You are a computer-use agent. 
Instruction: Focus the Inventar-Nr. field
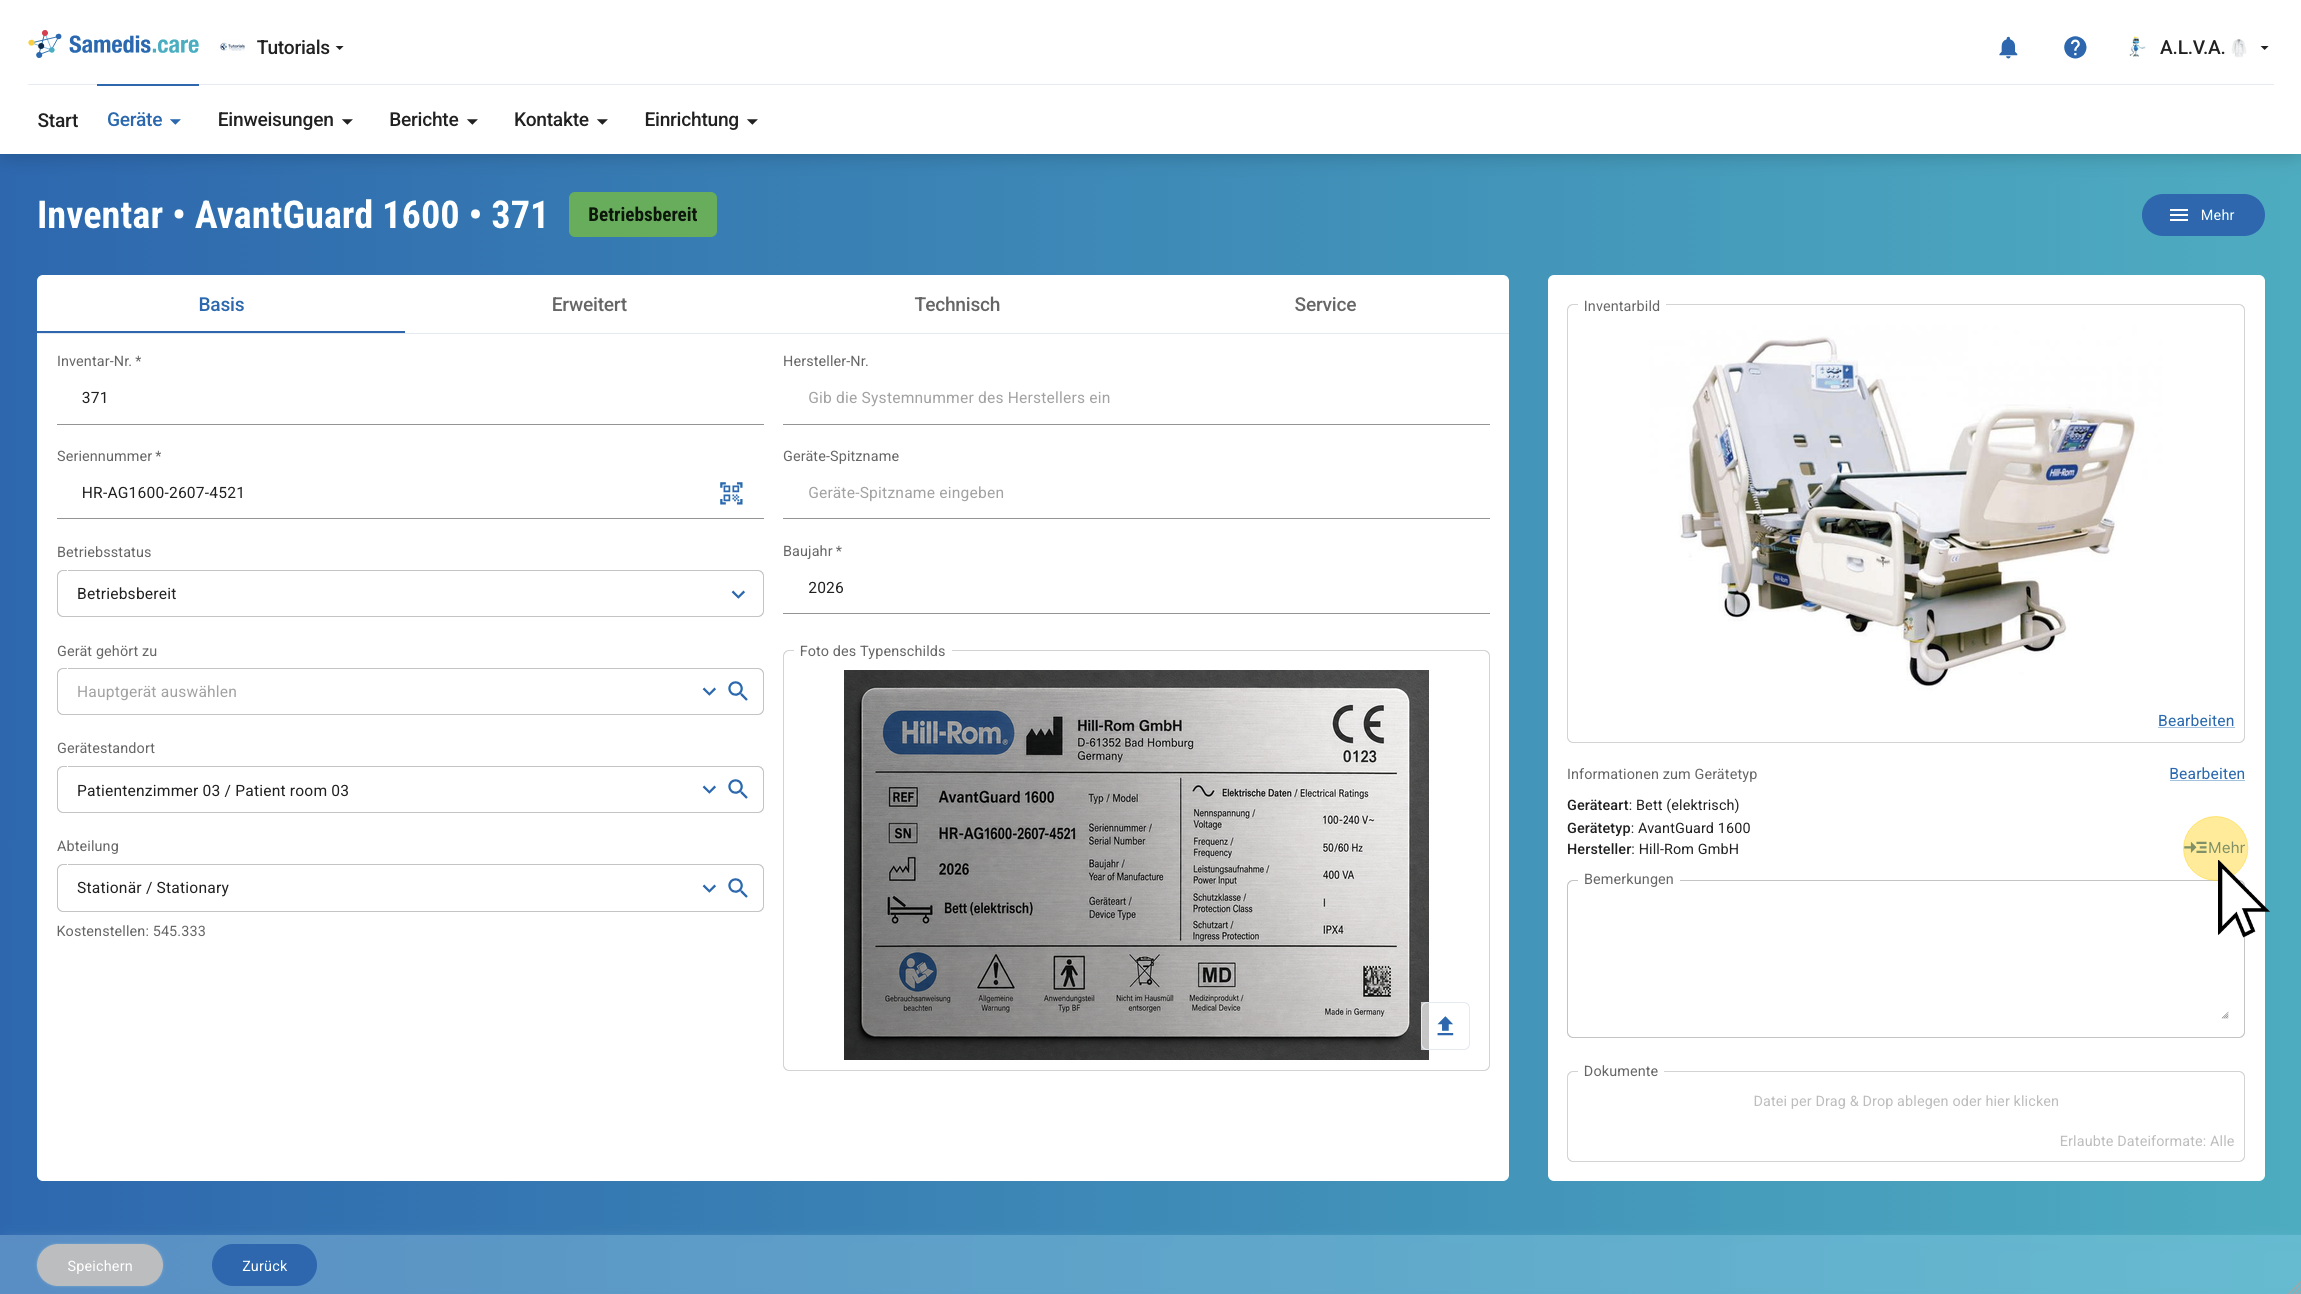click(410, 398)
